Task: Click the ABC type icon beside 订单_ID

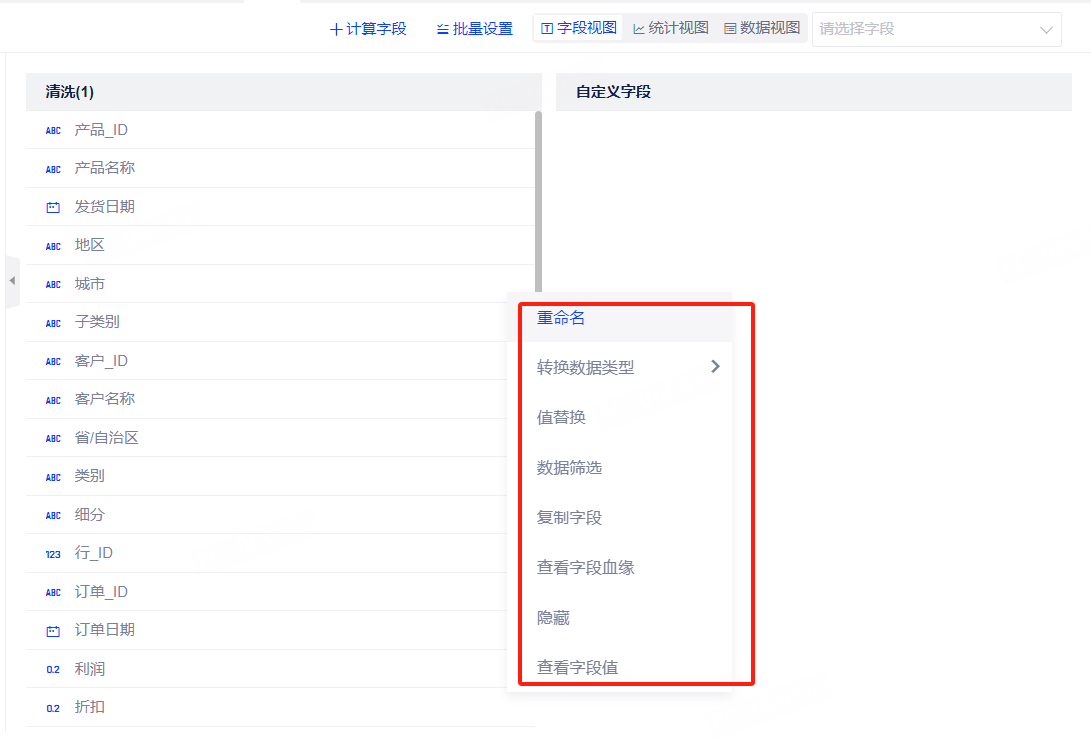Action: click(x=53, y=592)
